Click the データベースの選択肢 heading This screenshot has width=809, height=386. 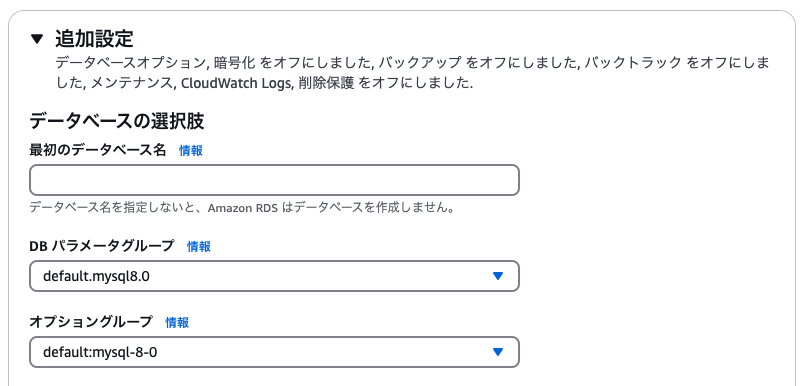point(117,121)
